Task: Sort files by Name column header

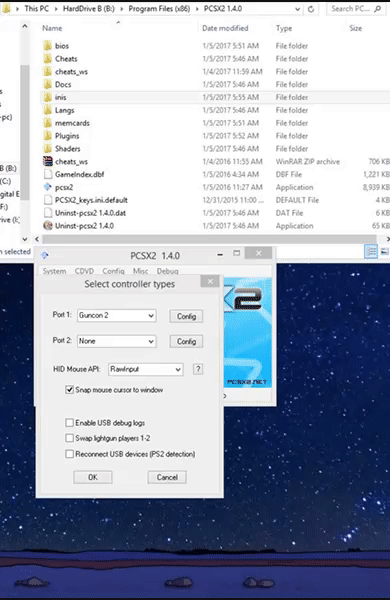Action: click(52, 28)
